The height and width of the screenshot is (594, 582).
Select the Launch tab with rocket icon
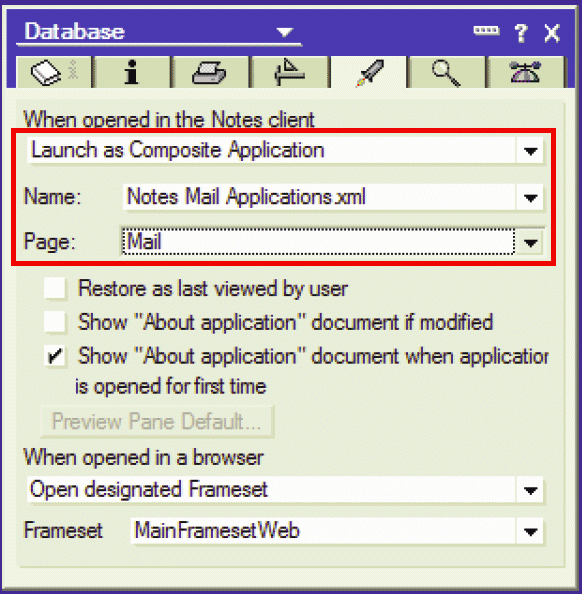[369, 72]
